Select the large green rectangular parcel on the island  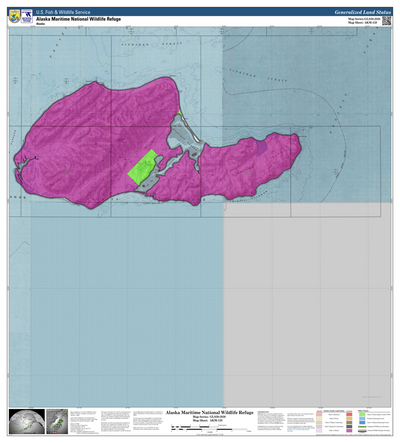[142, 167]
